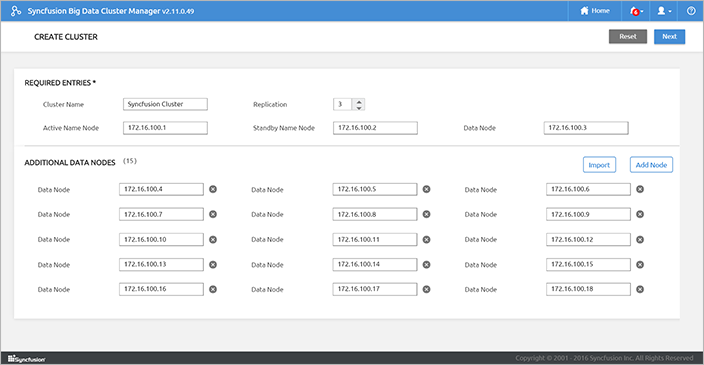
Task: Edit the 172.16.100.7 data node field
Action: (x=161, y=214)
